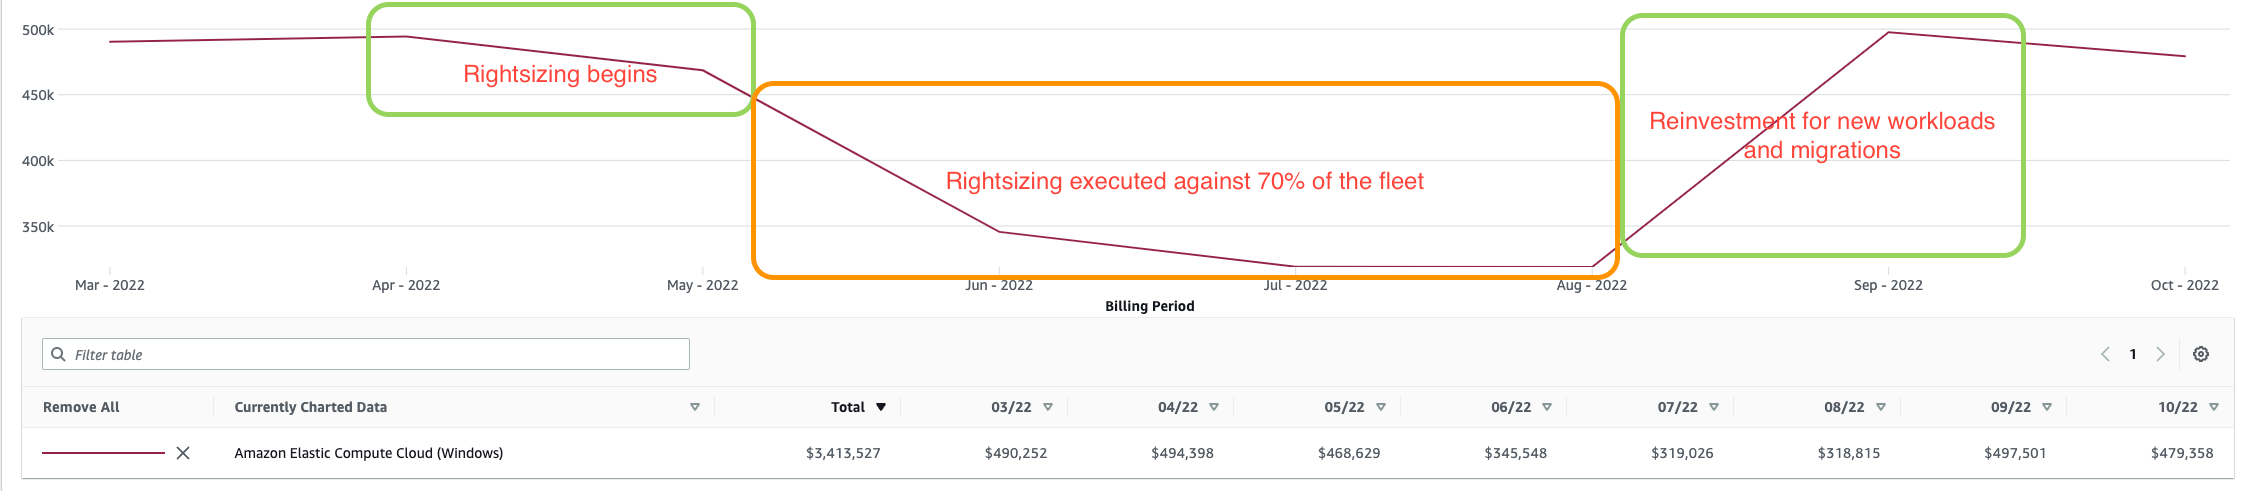Sort the 08/22 column

coord(1881,407)
